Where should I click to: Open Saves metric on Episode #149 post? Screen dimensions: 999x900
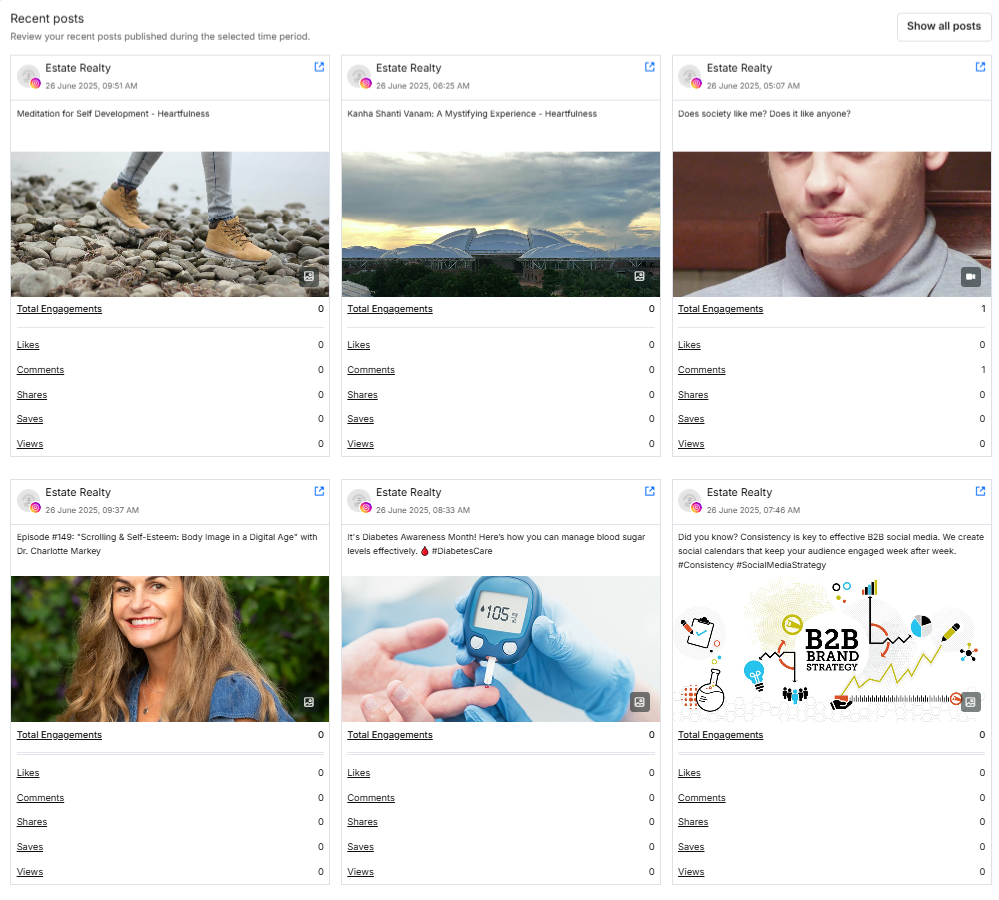[x=30, y=847]
